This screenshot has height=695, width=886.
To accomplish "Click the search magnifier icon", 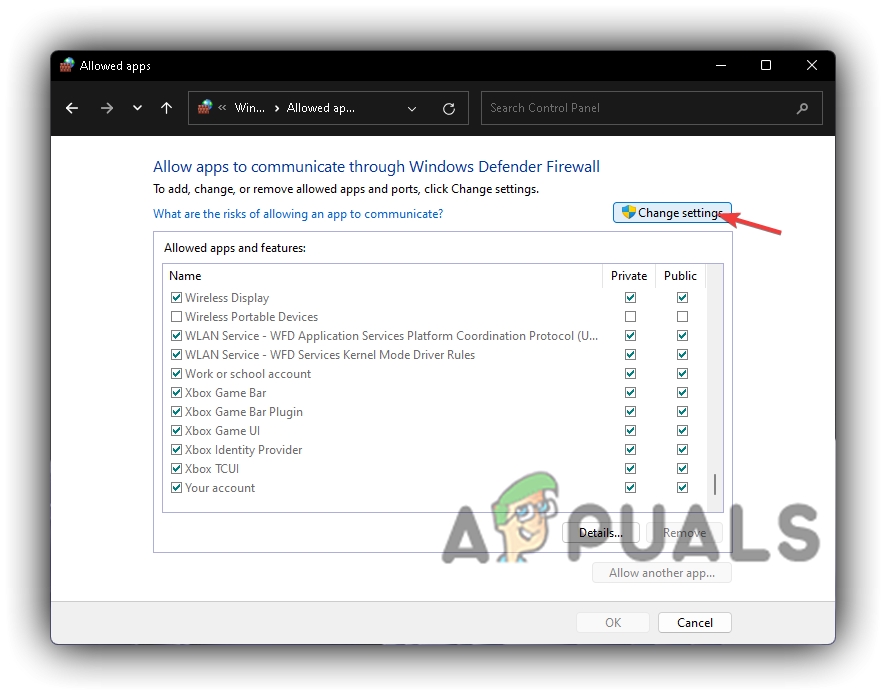I will point(802,108).
